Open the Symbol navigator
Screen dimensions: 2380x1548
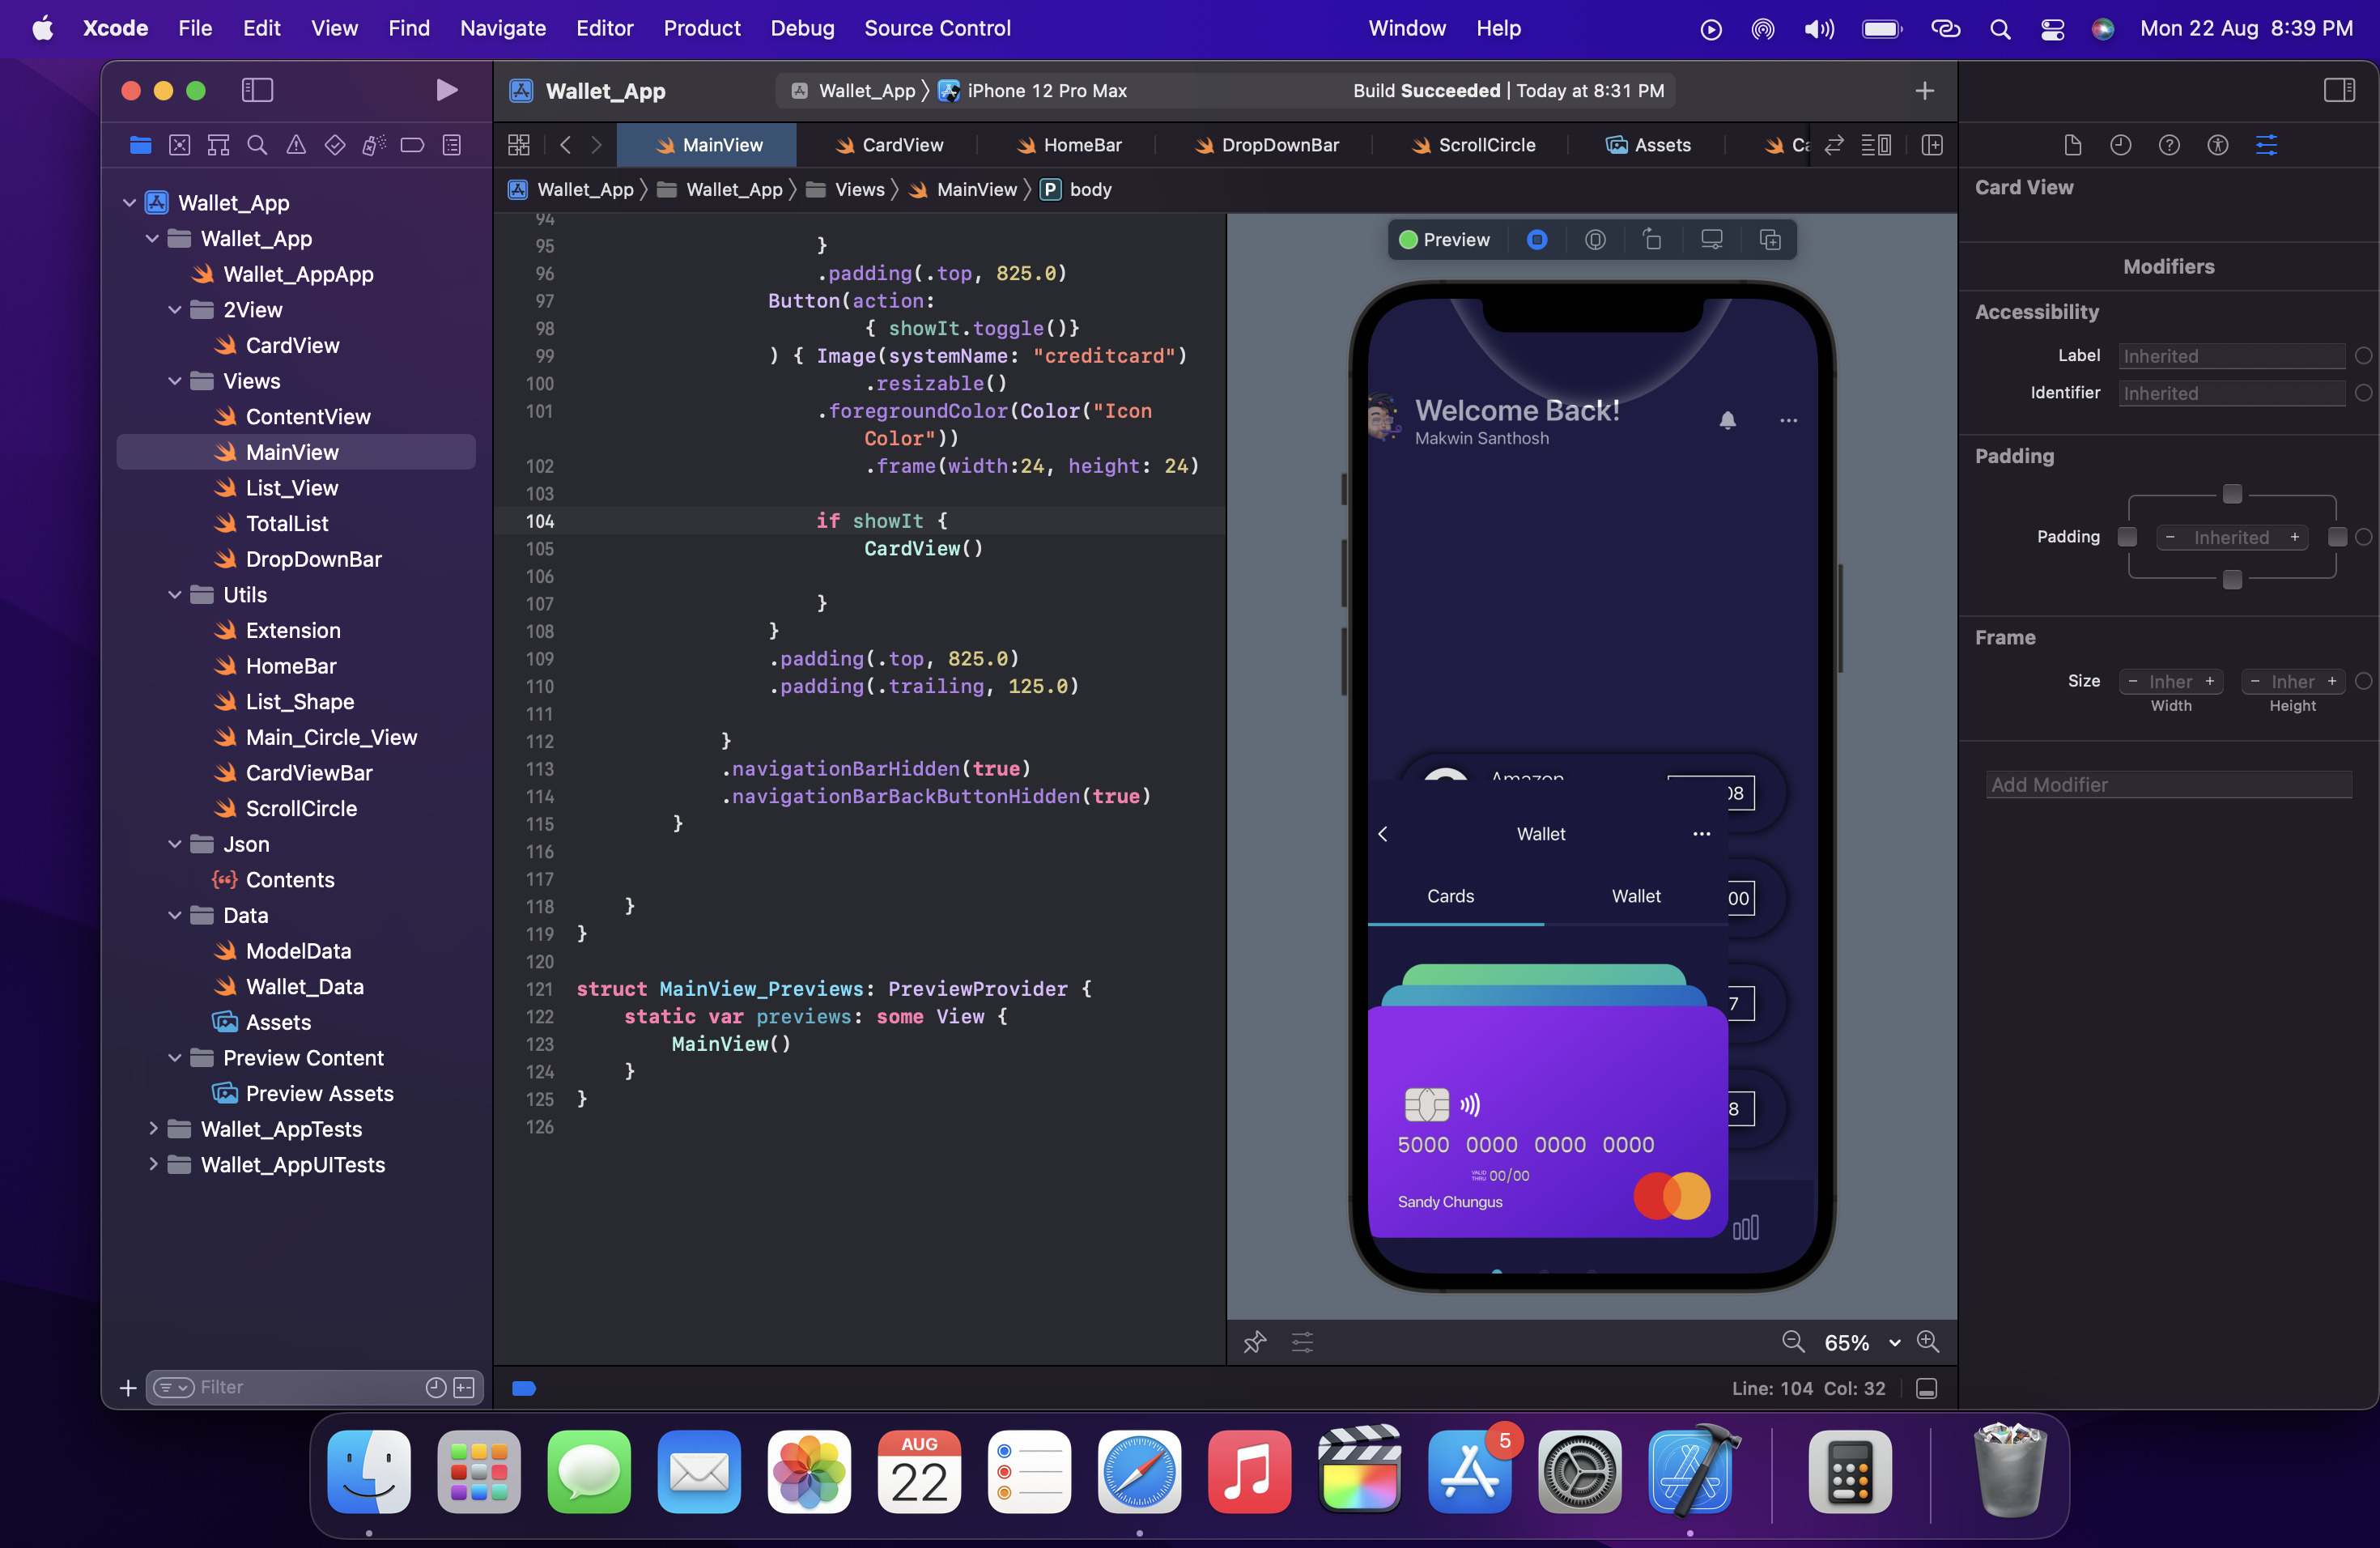218,145
